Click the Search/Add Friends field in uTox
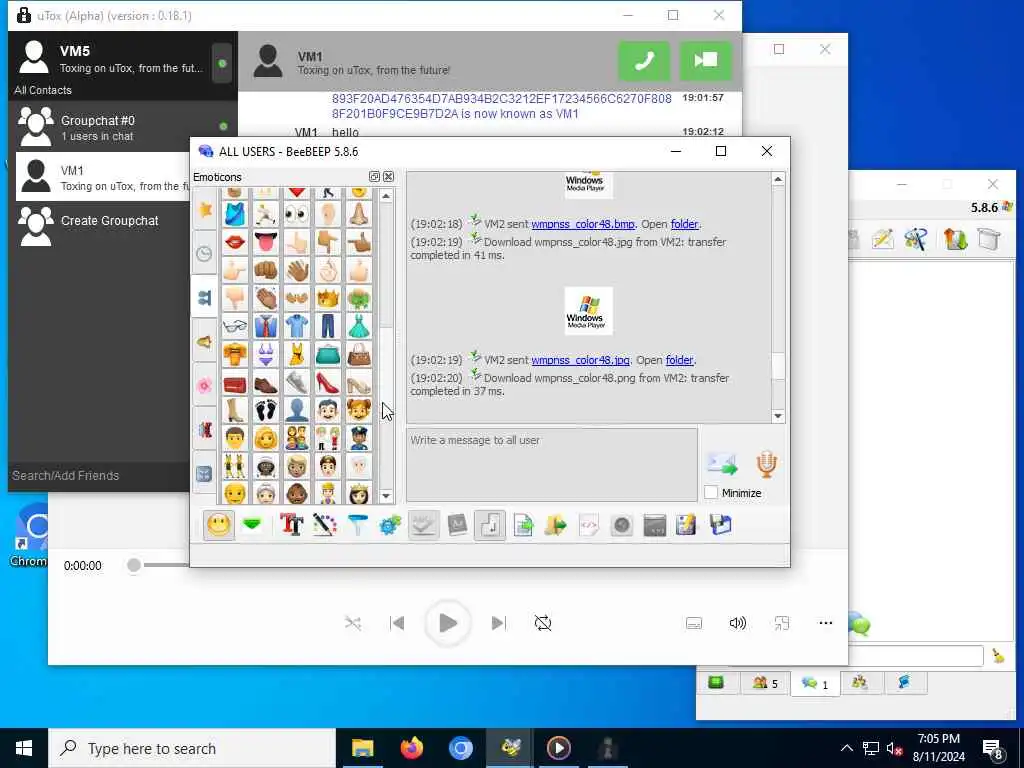Screen dimensions: 1024x768 [99, 476]
